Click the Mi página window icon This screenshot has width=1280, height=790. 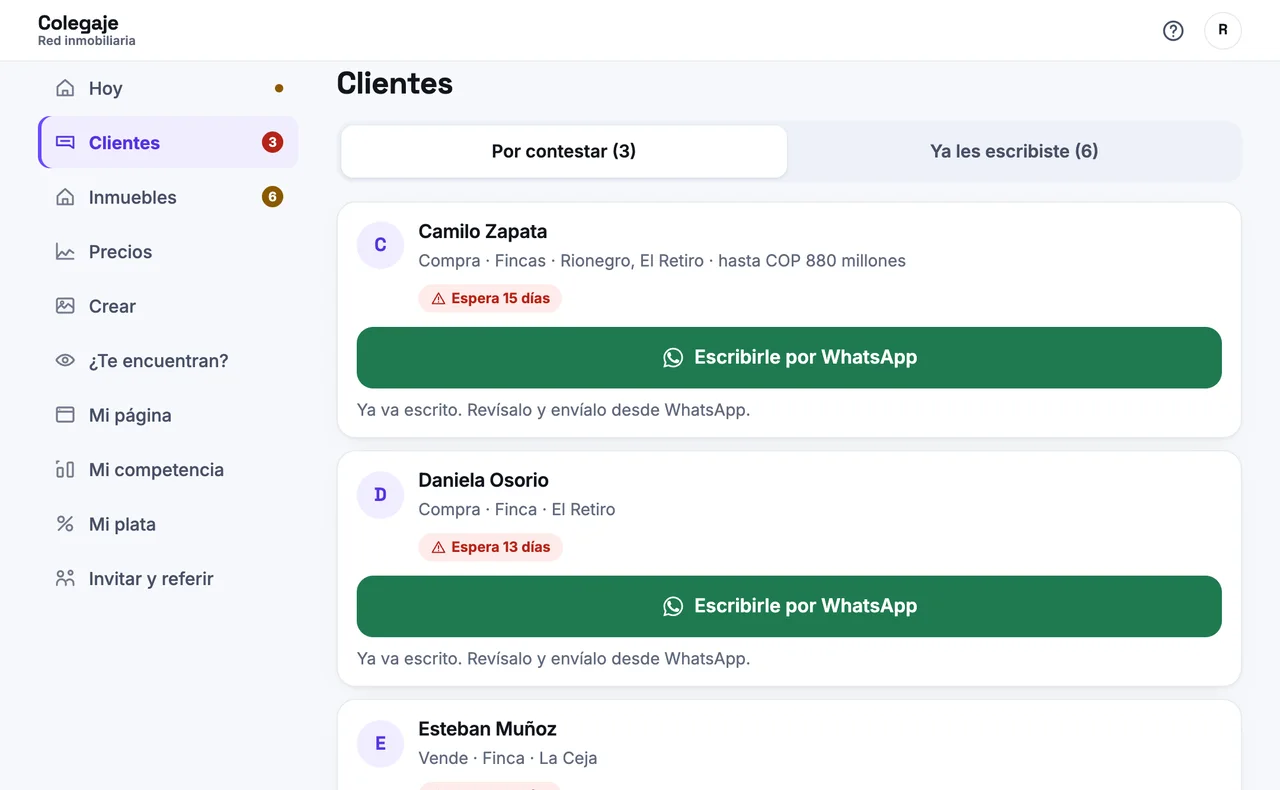click(x=65, y=415)
